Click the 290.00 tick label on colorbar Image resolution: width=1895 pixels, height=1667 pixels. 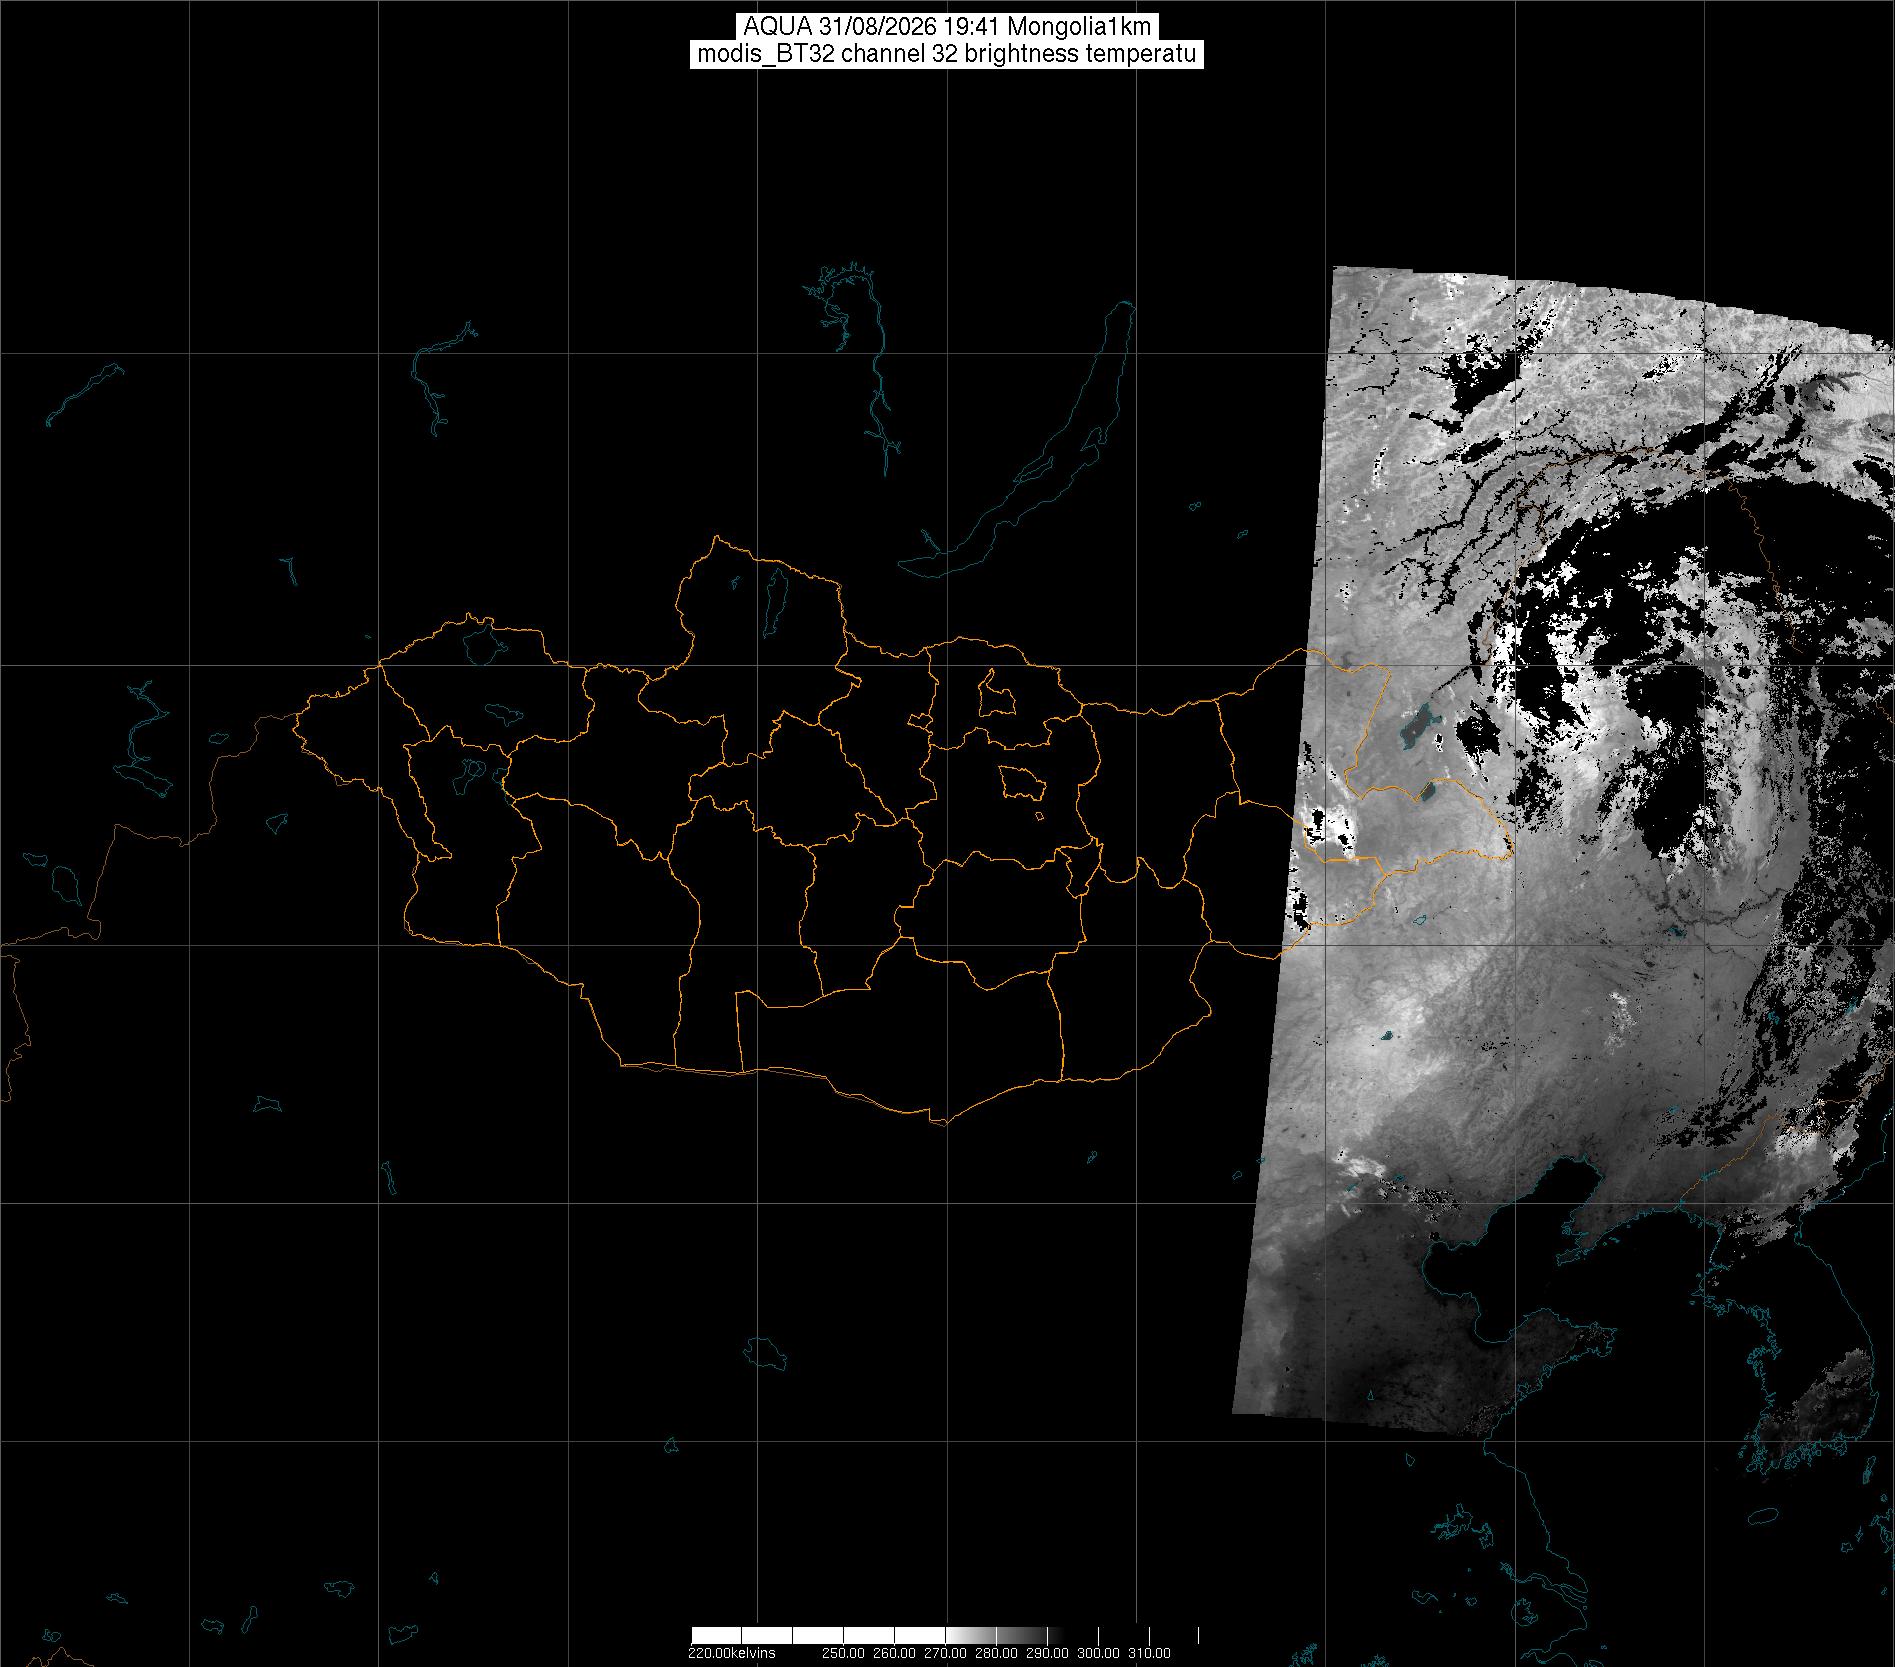point(1048,1653)
